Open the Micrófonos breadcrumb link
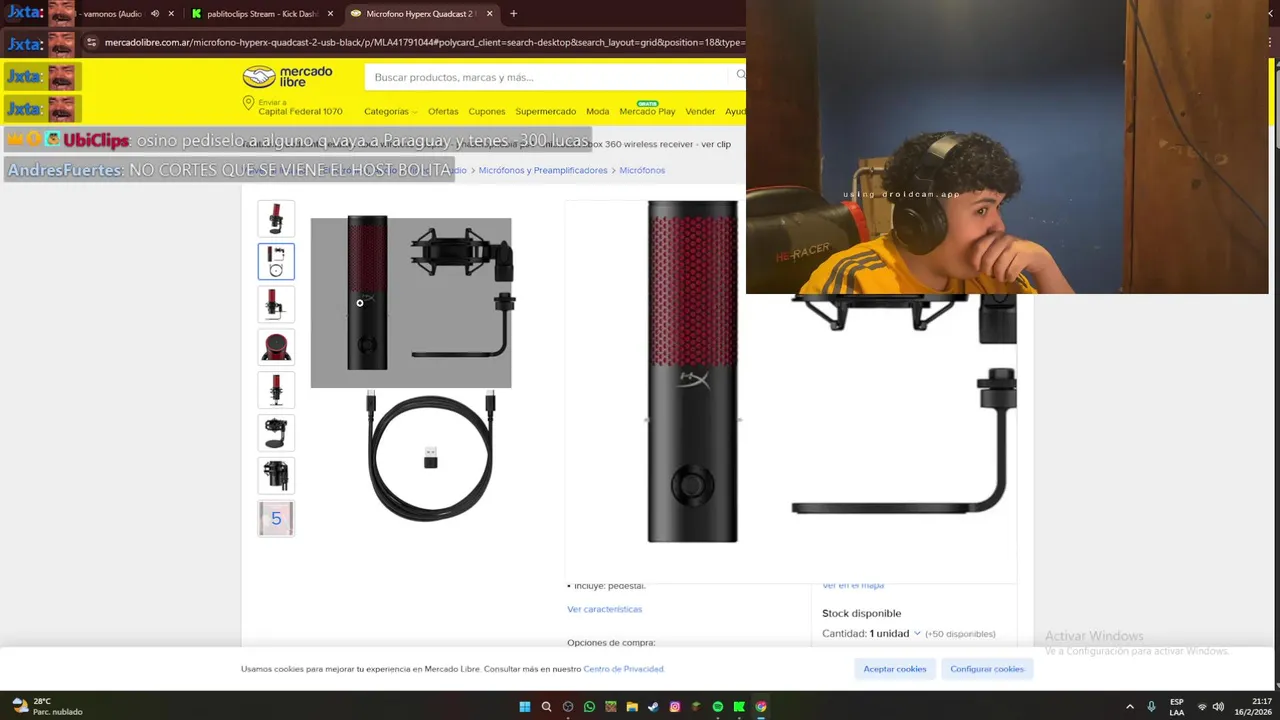The width and height of the screenshot is (1280, 720). click(x=642, y=170)
